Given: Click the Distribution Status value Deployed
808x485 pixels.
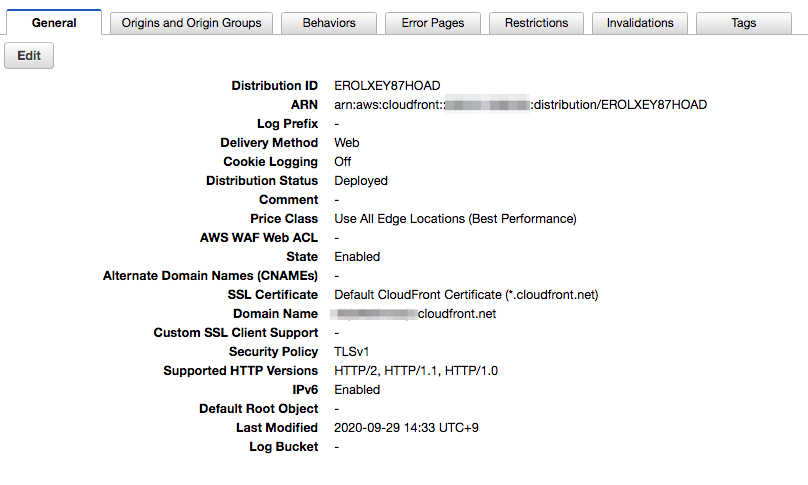Looking at the screenshot, I should [361, 181].
